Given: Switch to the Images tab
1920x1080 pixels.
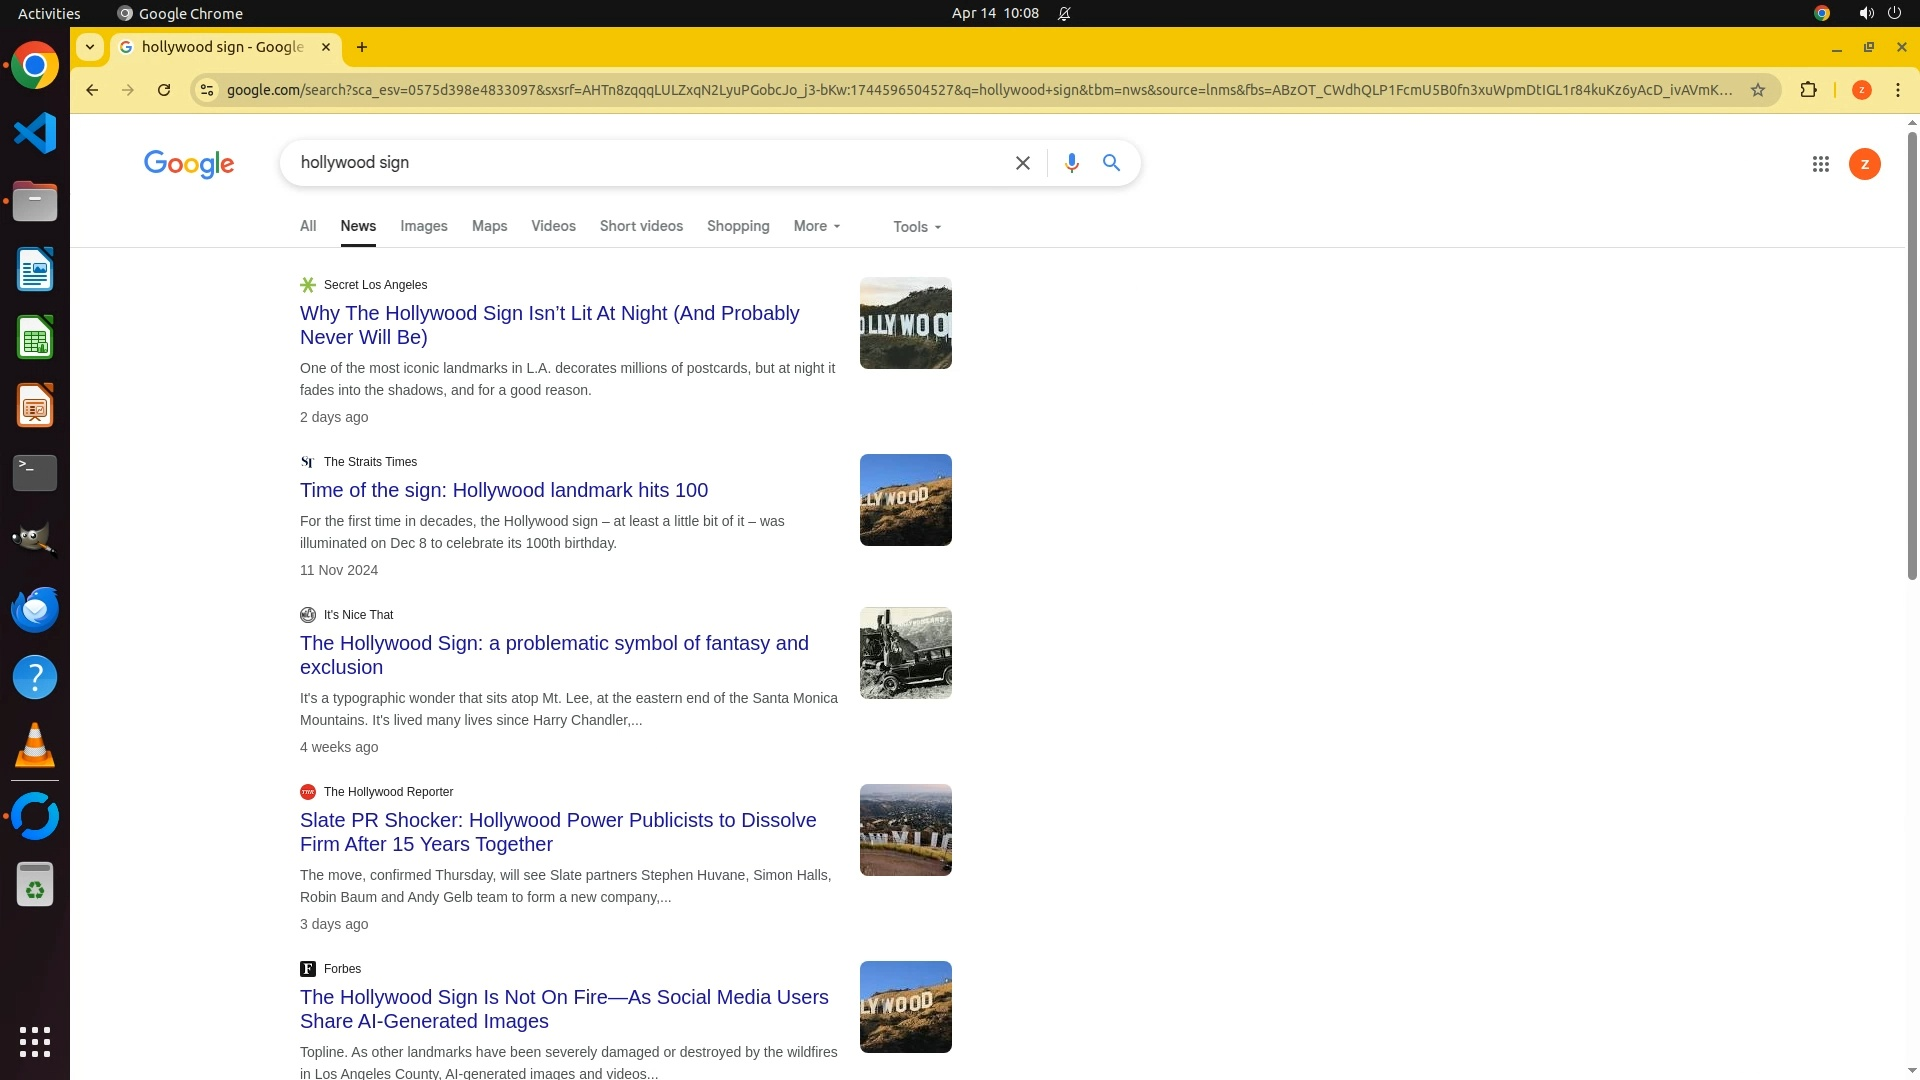Looking at the screenshot, I should (423, 227).
